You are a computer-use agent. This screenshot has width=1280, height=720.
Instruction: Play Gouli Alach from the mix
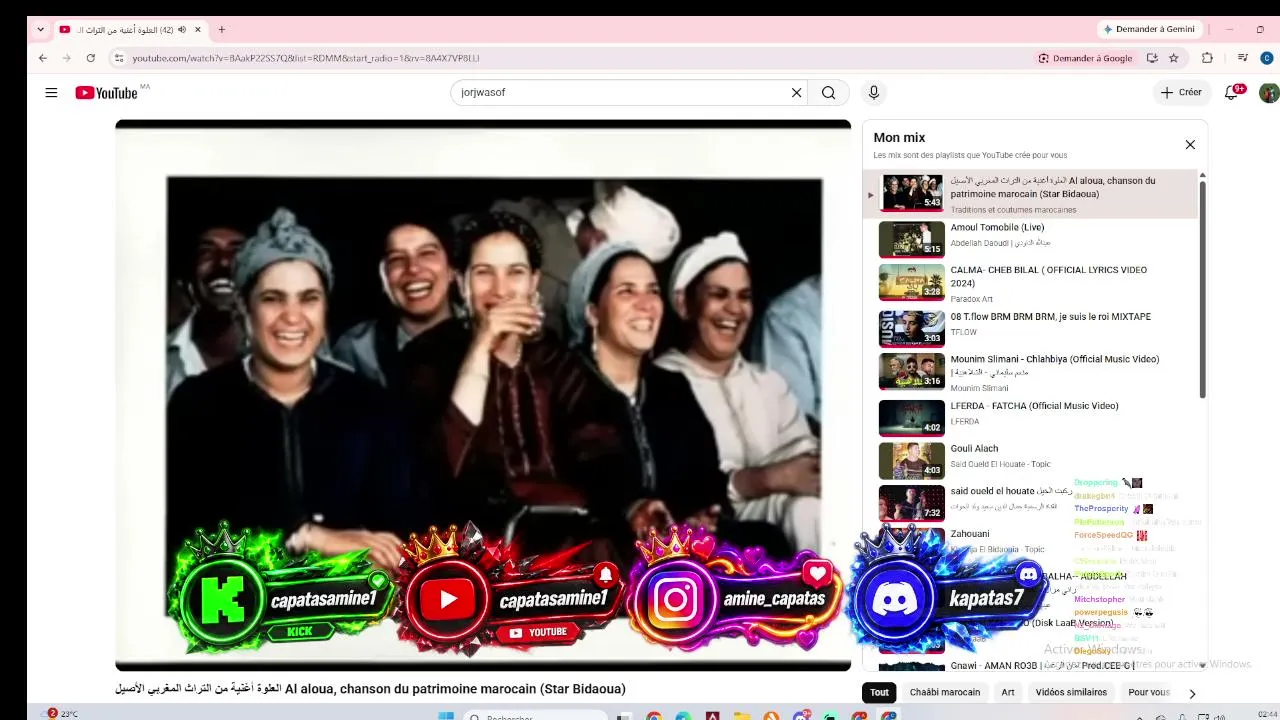[x=974, y=449]
